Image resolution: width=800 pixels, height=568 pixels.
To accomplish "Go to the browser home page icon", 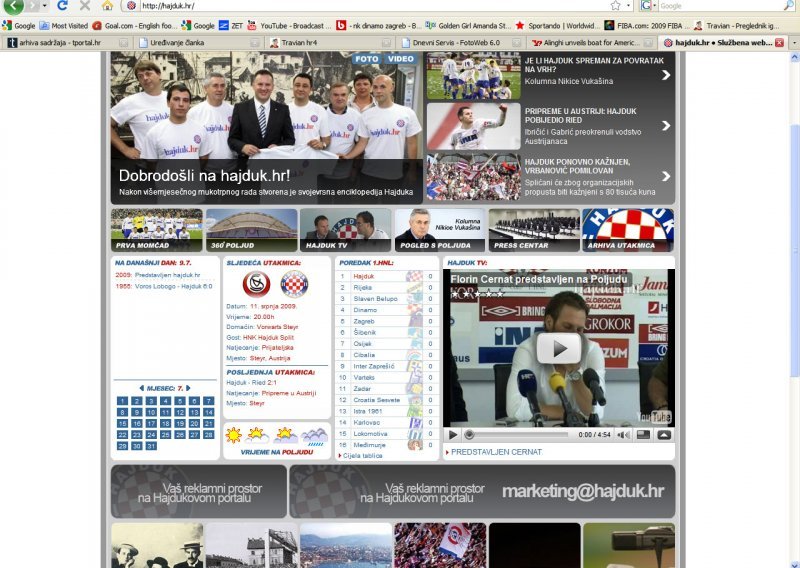I will [107, 6].
